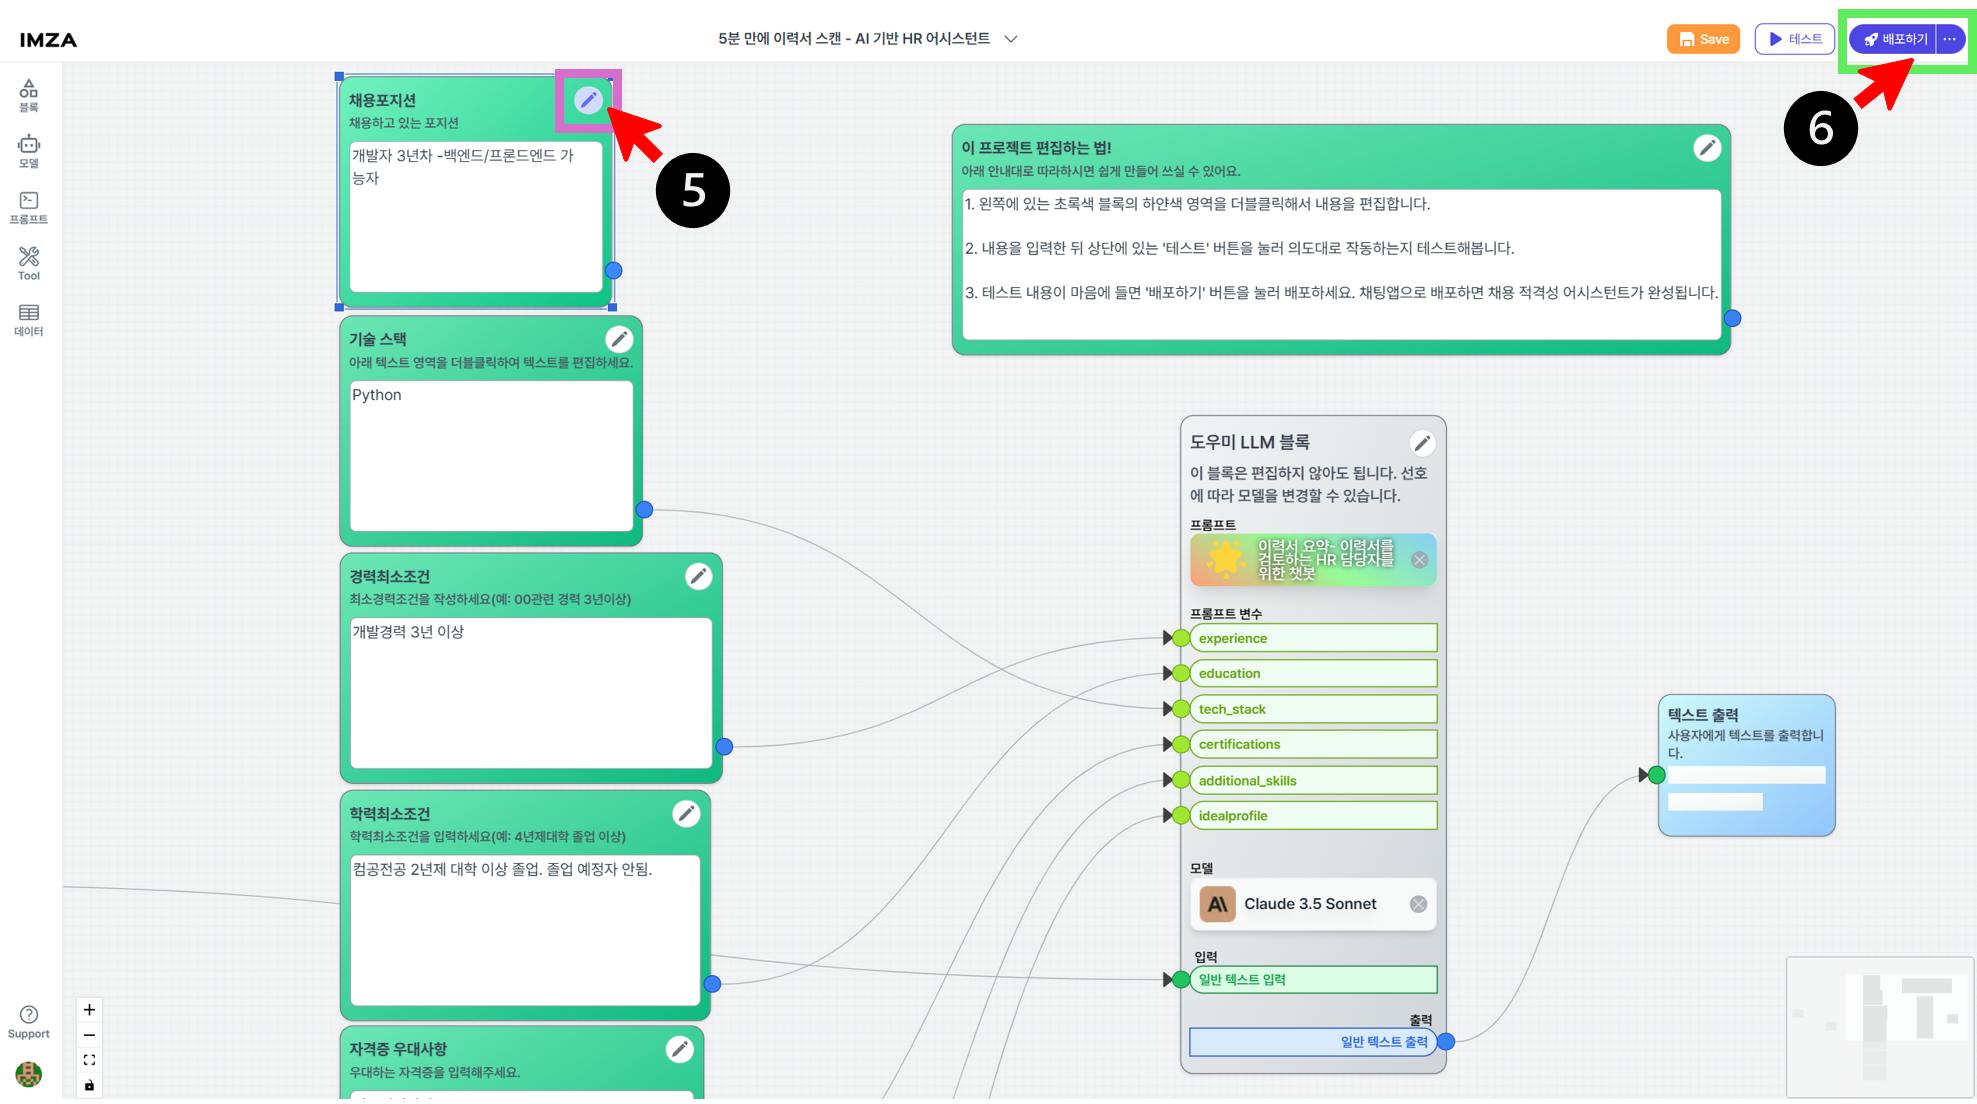The width and height of the screenshot is (1977, 1104).
Task: Edit the 채용포지션 block via pencil icon
Action: pos(588,99)
